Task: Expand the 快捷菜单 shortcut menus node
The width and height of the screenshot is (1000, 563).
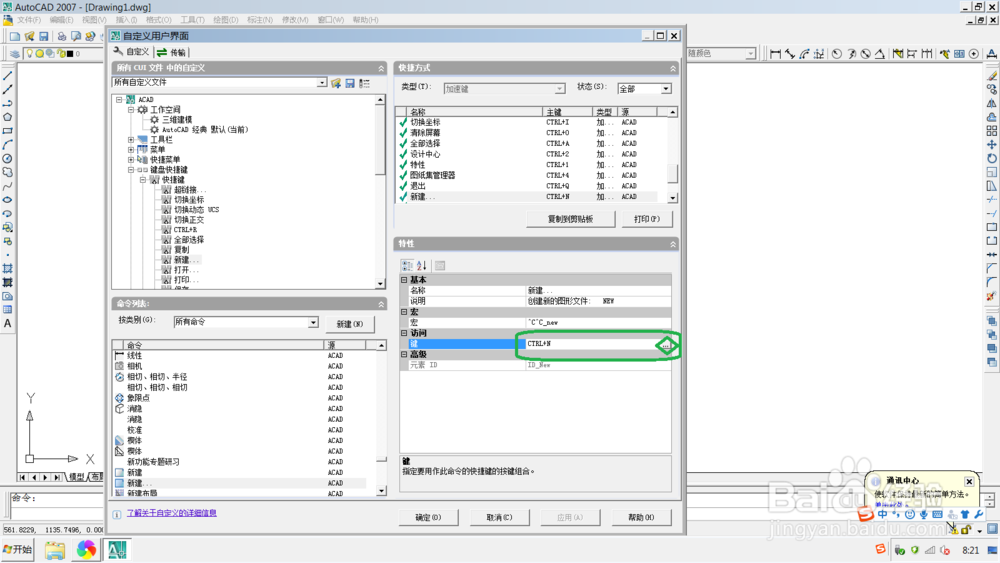Action: (x=131, y=159)
